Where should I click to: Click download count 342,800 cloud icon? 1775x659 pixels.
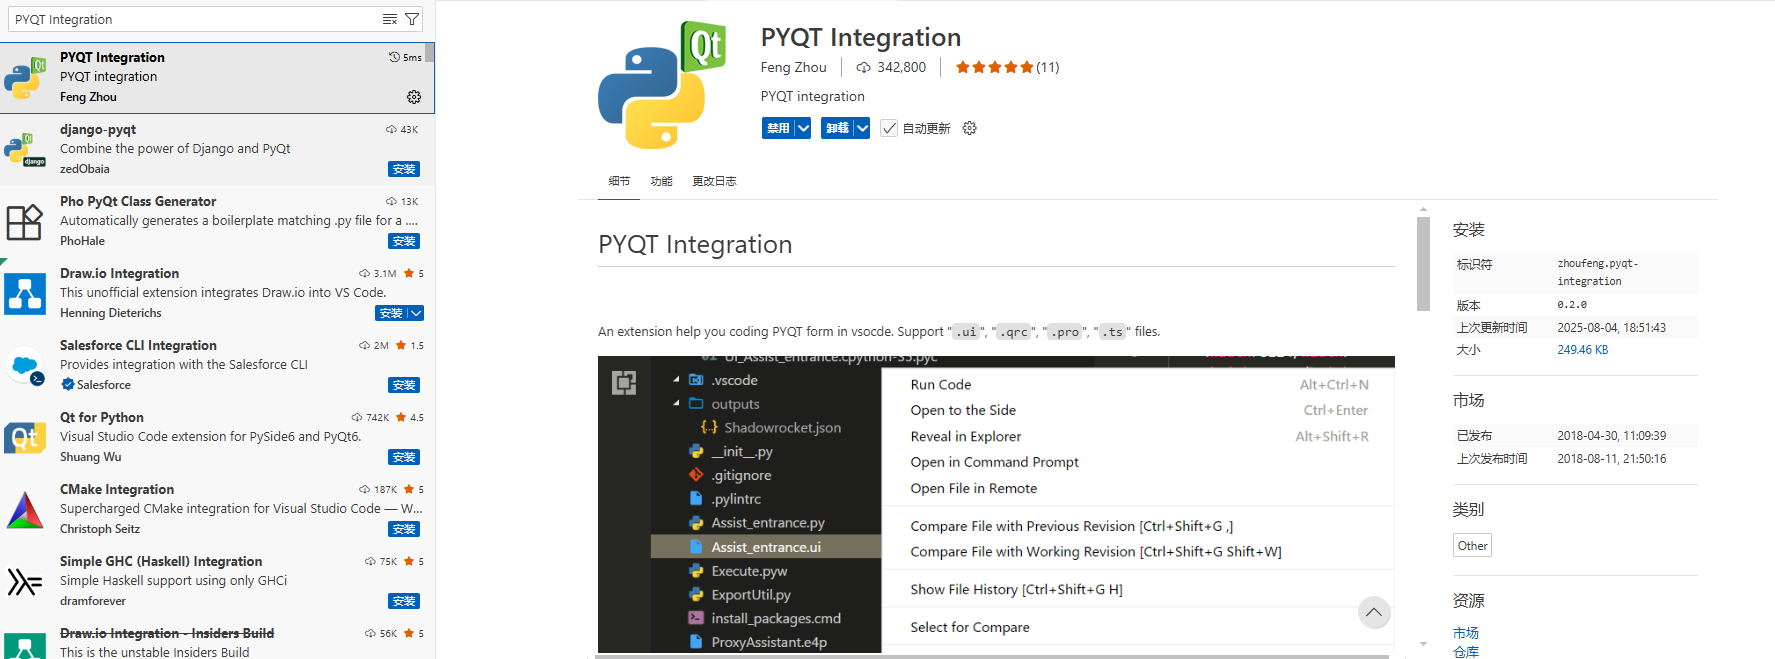[863, 68]
